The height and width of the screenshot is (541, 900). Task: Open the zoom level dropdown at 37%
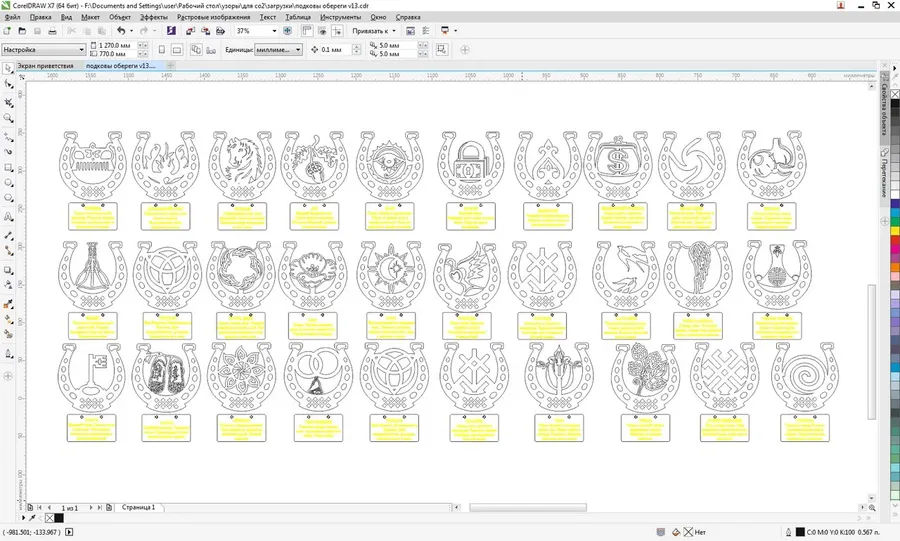coord(274,31)
